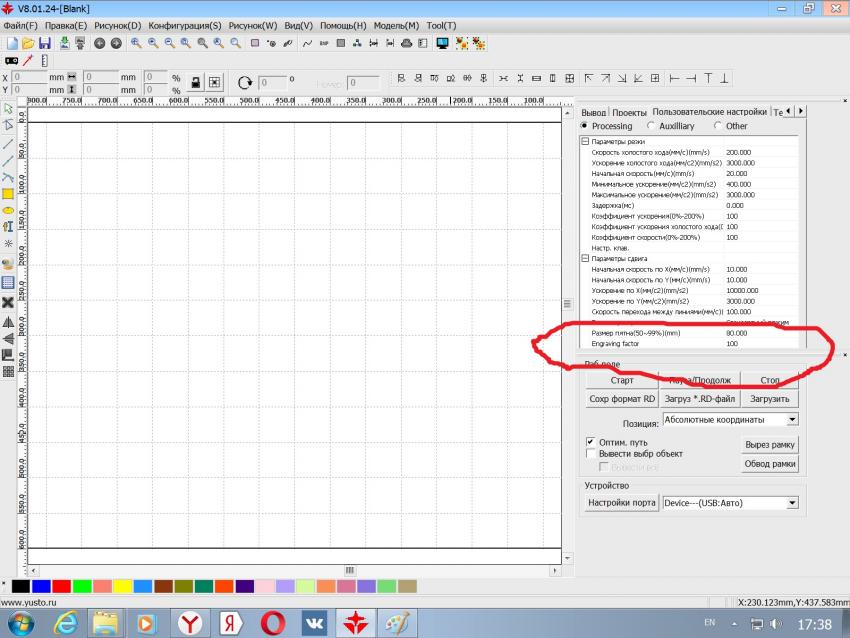850x638 pixels.
Task: Click the undo arrow icon
Action: 99,43
